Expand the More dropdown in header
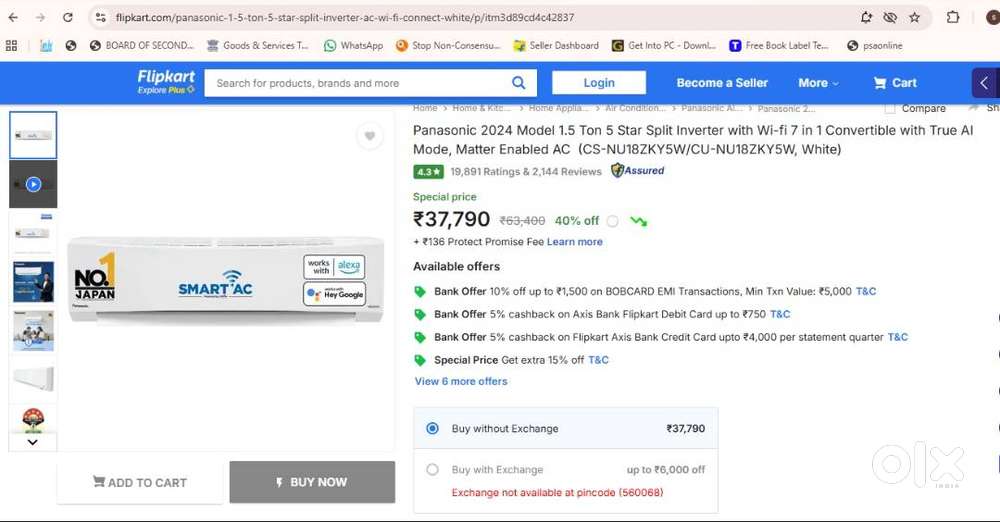1000x522 pixels. point(818,83)
